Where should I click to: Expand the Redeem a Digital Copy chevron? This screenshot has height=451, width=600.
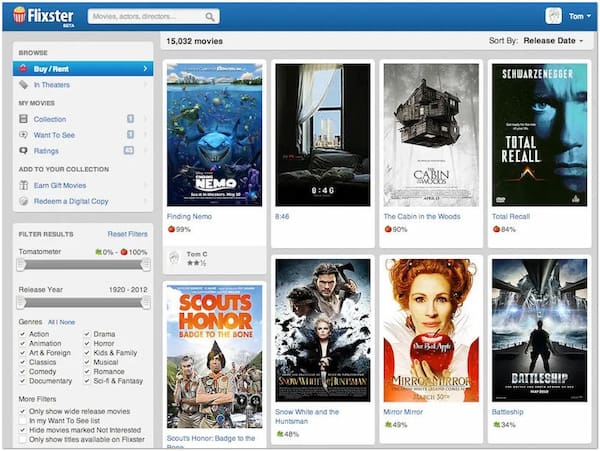pos(145,201)
